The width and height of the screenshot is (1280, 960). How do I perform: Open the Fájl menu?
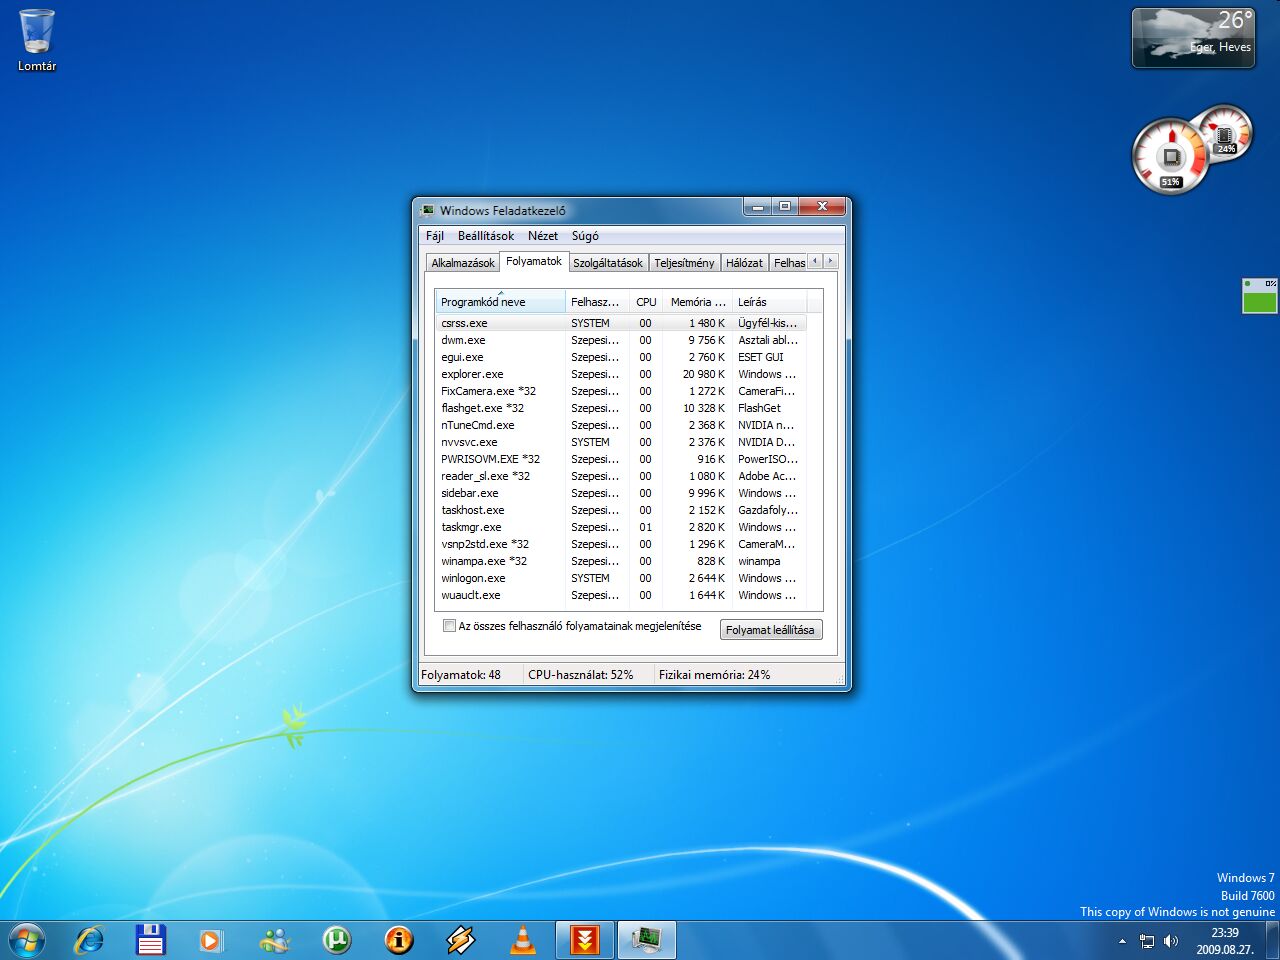435,236
